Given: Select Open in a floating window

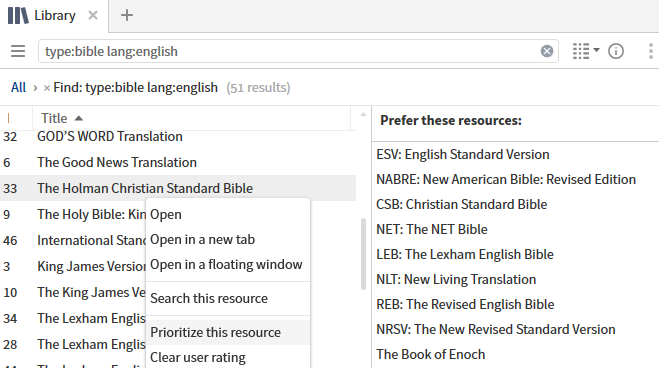Looking at the screenshot, I should pos(228,264).
